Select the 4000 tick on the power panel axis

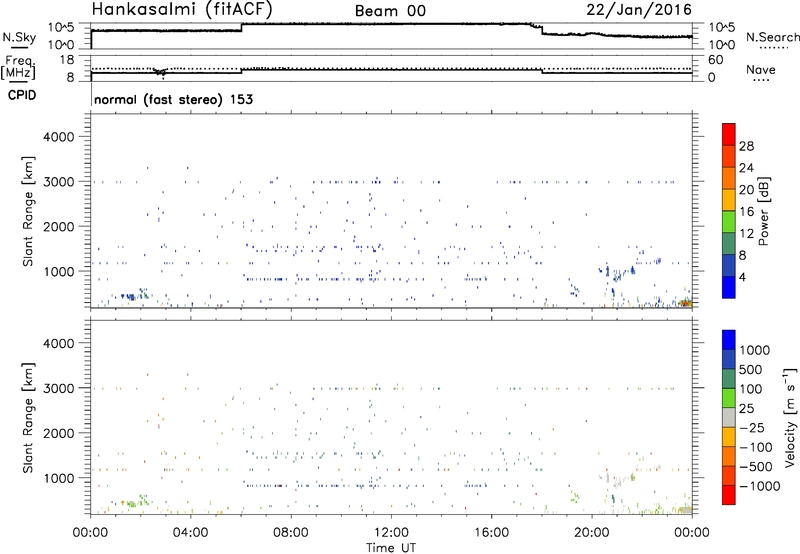click(59, 137)
